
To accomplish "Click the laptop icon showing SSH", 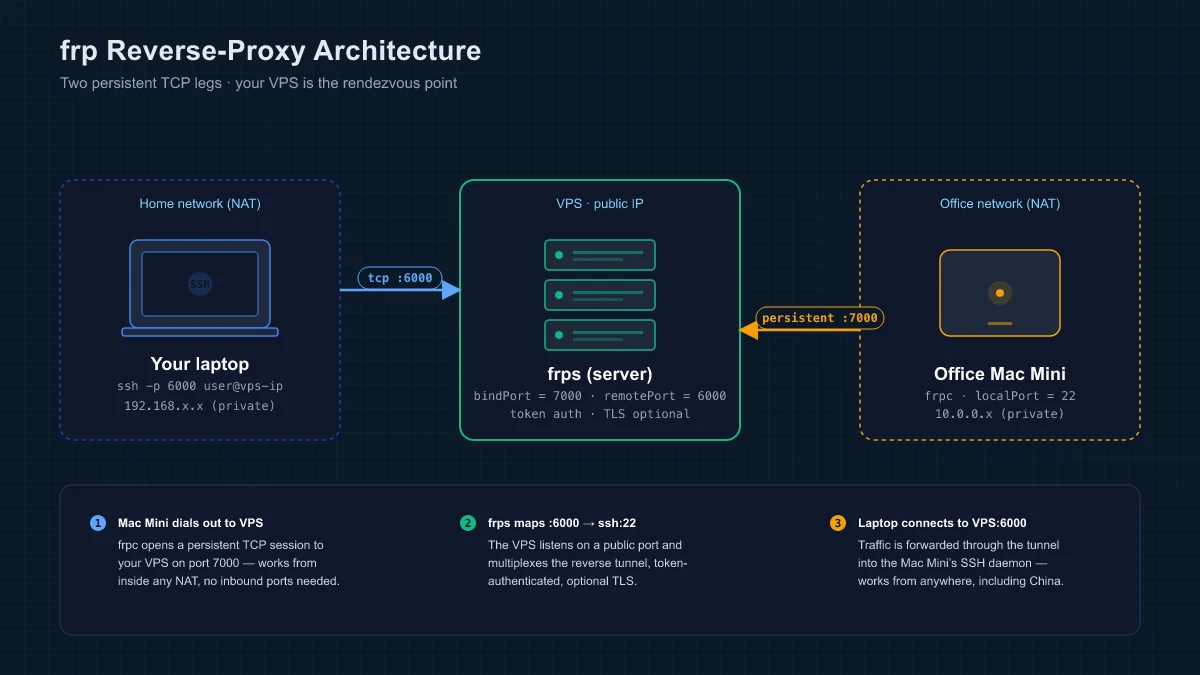I will coord(200,286).
